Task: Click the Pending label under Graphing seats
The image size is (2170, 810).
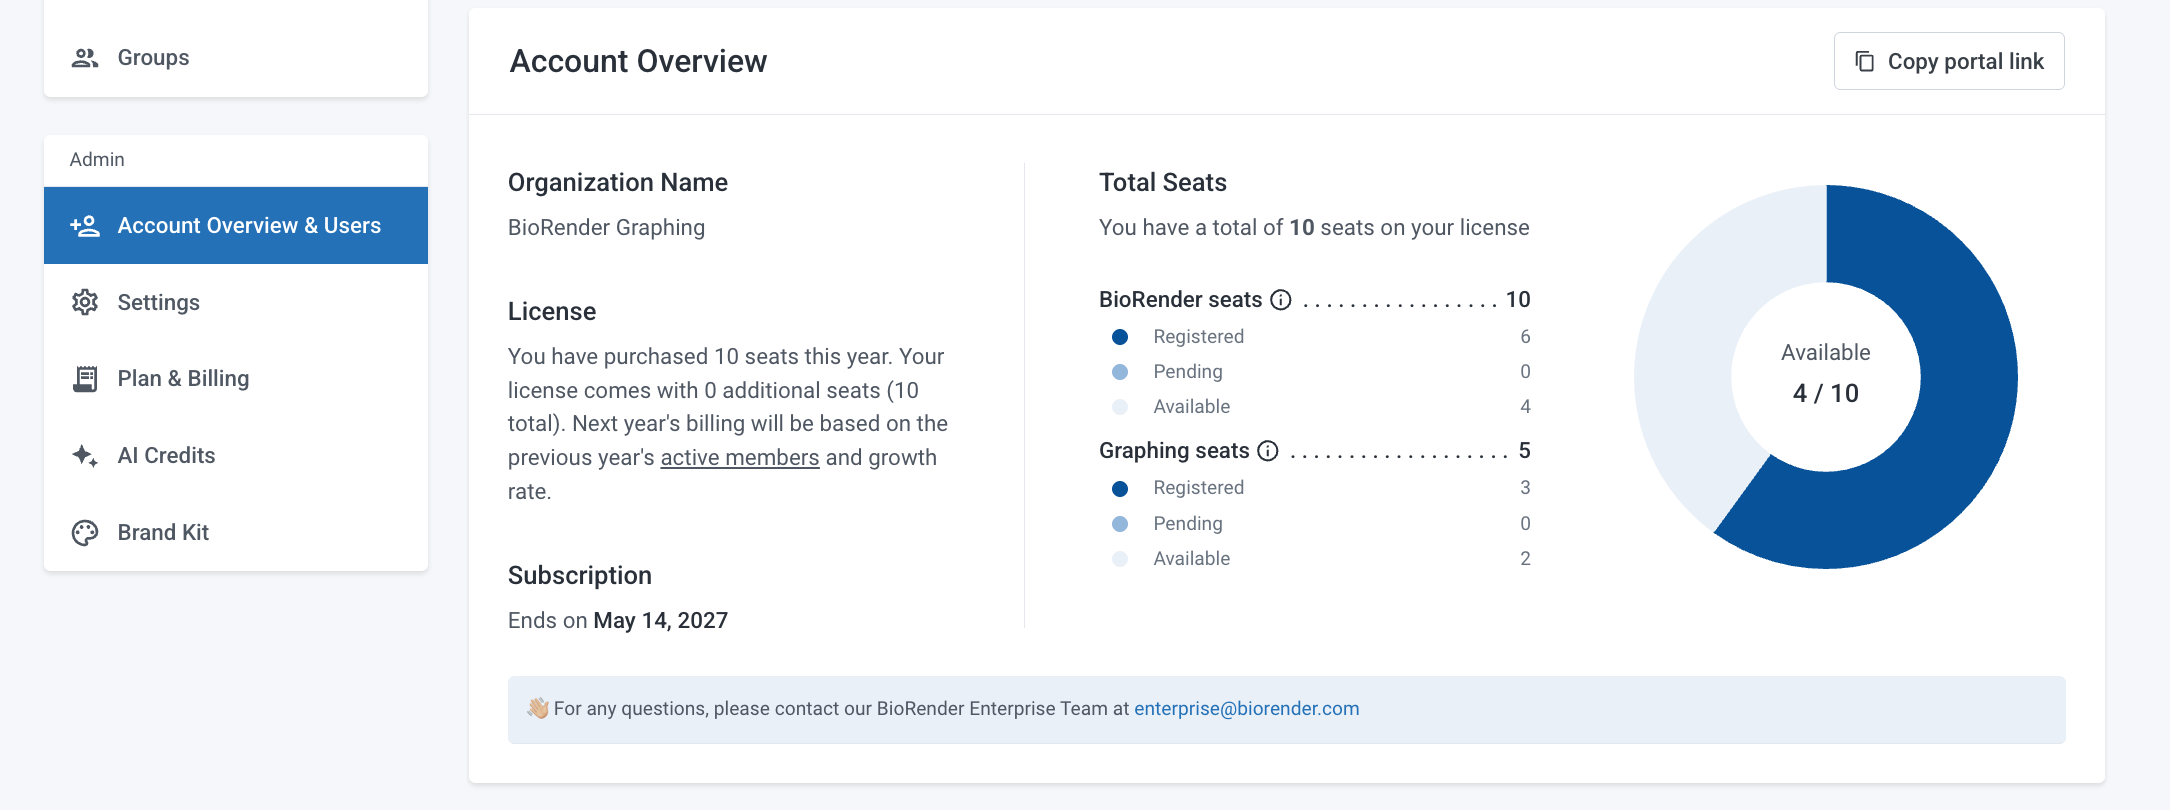Action: pos(1188,524)
